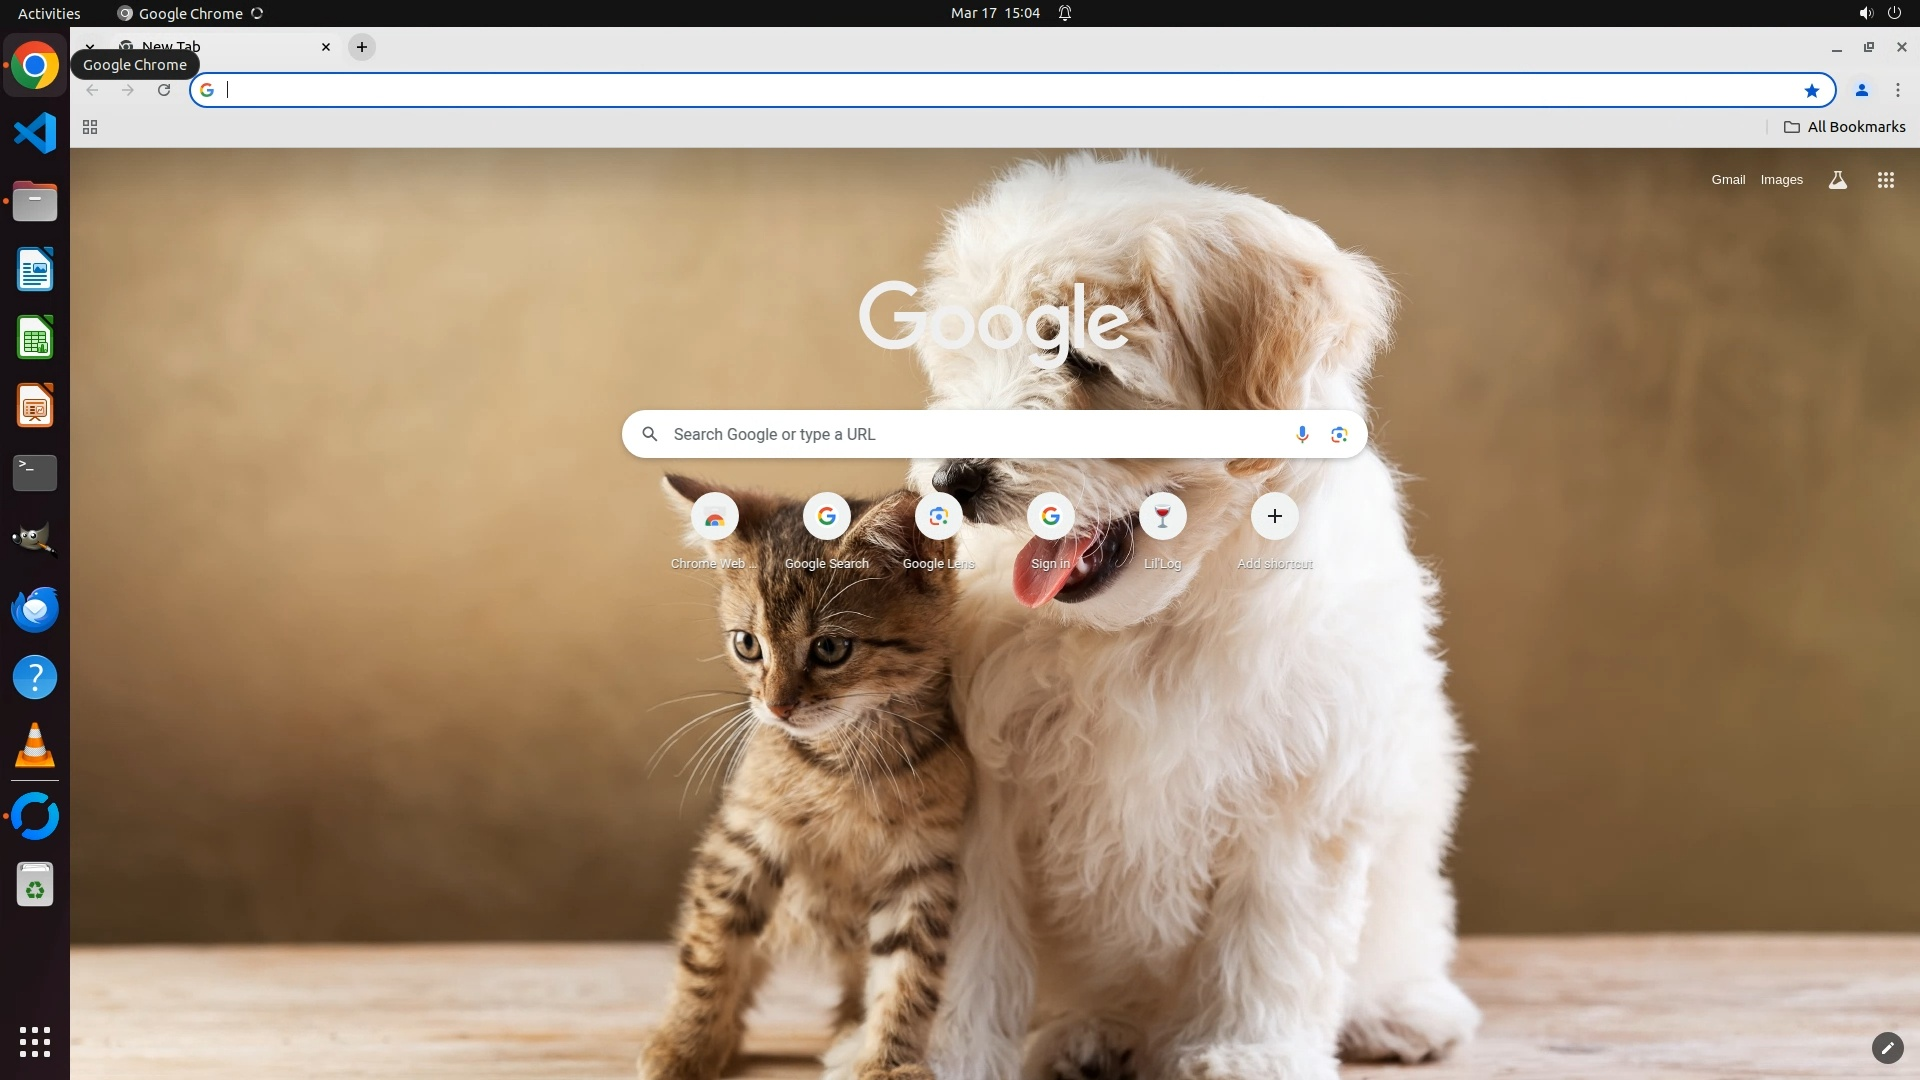Reload the current page
This screenshot has height=1080, width=1920.
pos(164,90)
